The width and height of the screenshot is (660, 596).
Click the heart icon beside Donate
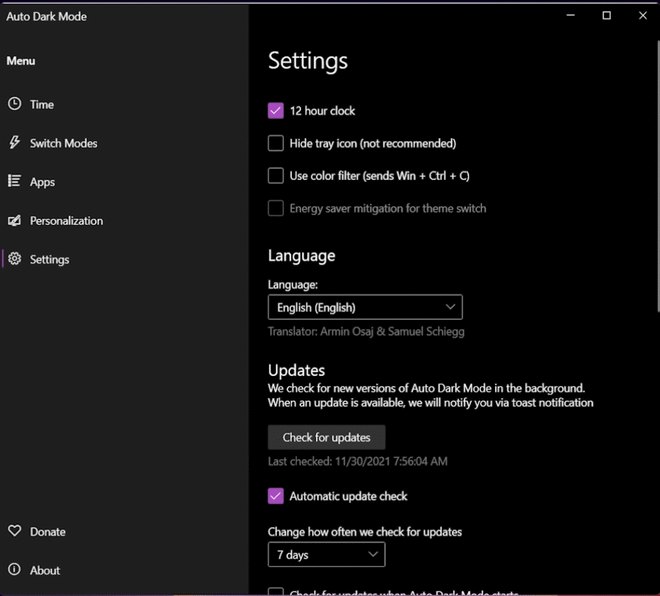click(14, 531)
